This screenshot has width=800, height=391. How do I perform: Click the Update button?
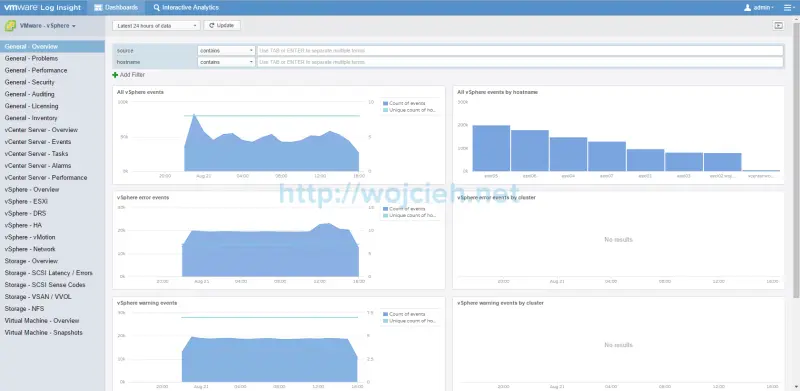click(x=222, y=26)
